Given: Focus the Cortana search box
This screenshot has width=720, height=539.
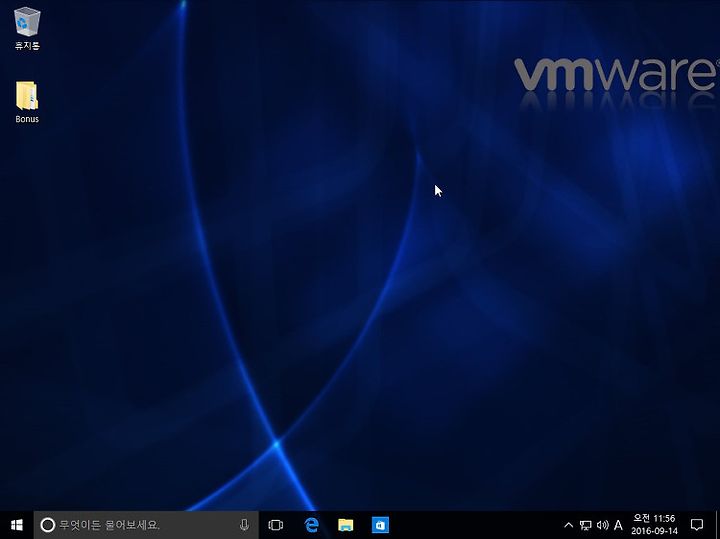Looking at the screenshot, I should click(146, 525).
